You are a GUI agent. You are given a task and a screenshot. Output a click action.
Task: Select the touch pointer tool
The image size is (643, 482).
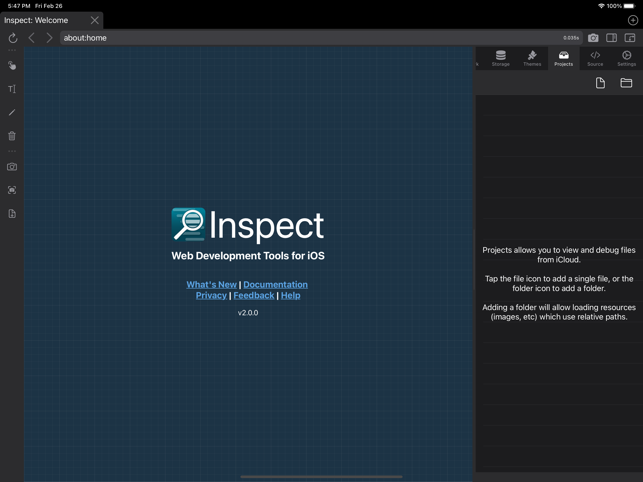point(12,66)
